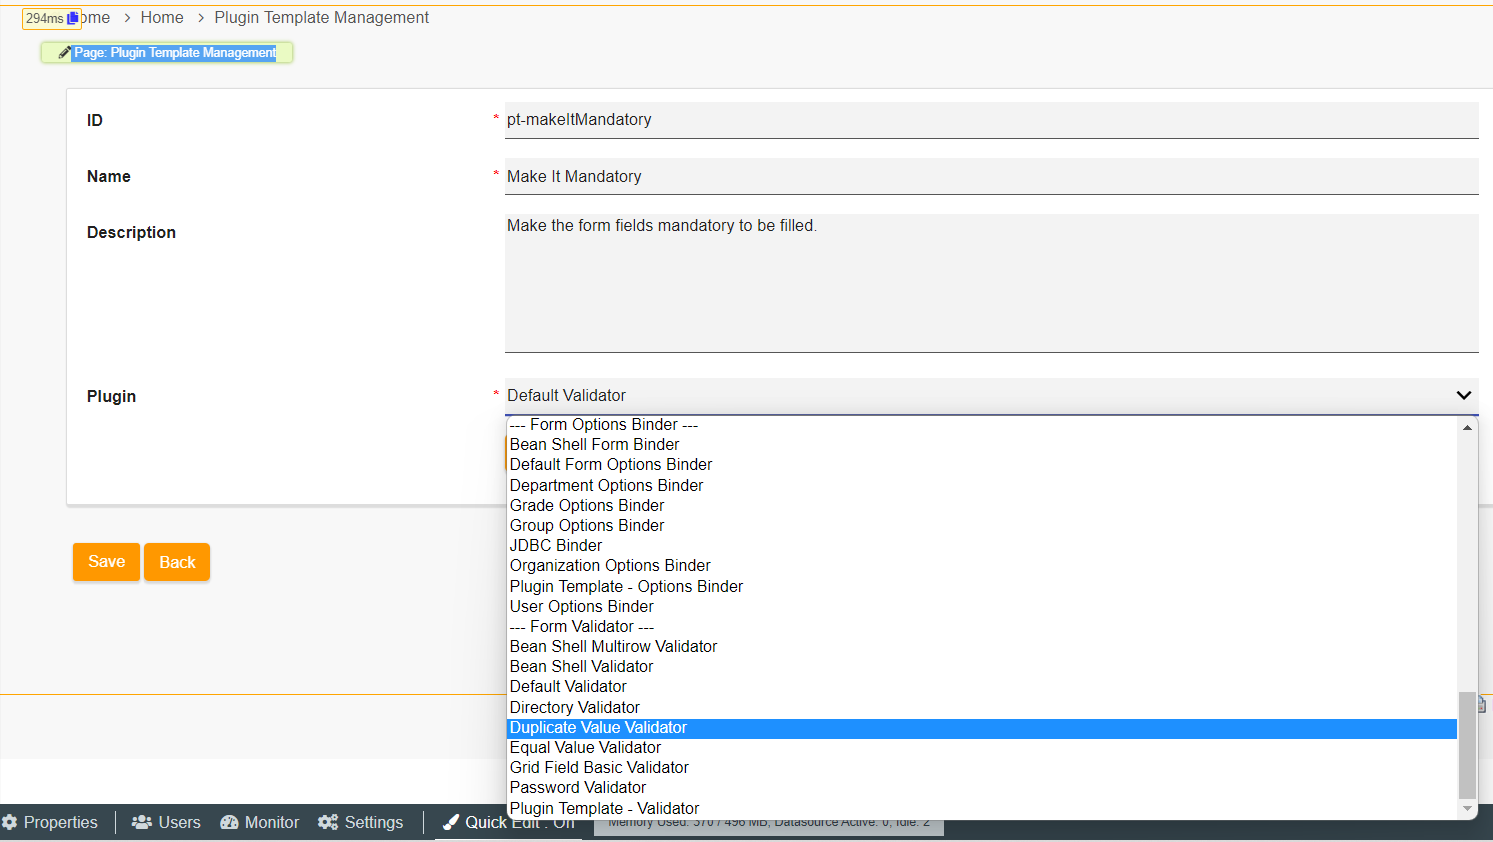Screen dimensions: 1493x842
Task: Pick JDBC Binder from the list
Action: coord(556,546)
